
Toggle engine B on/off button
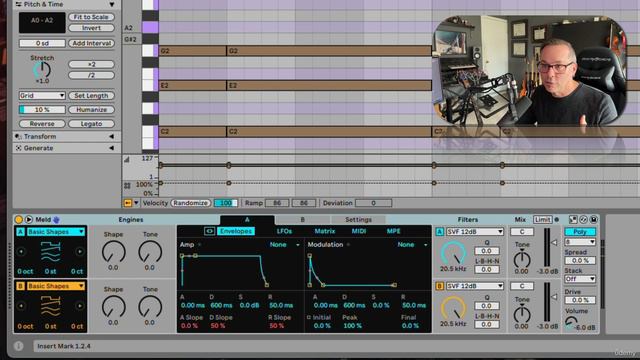(x=20, y=286)
